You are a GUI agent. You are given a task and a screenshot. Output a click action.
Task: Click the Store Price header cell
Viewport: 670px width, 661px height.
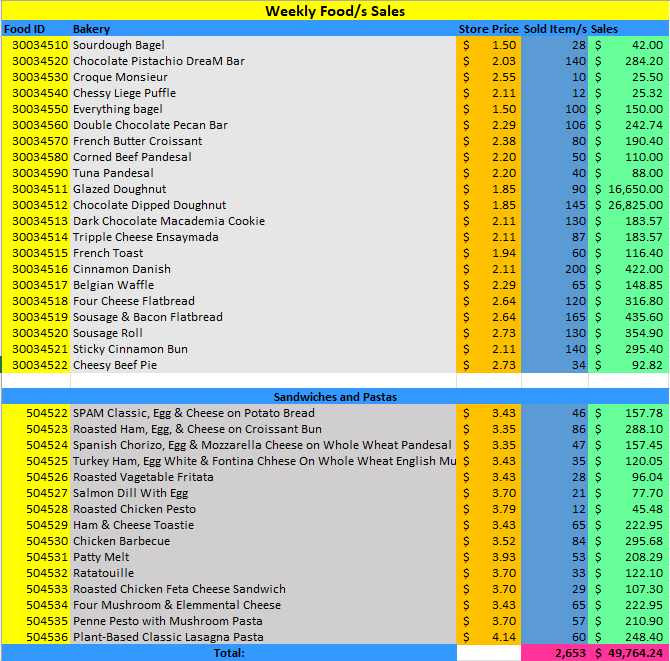coord(488,29)
